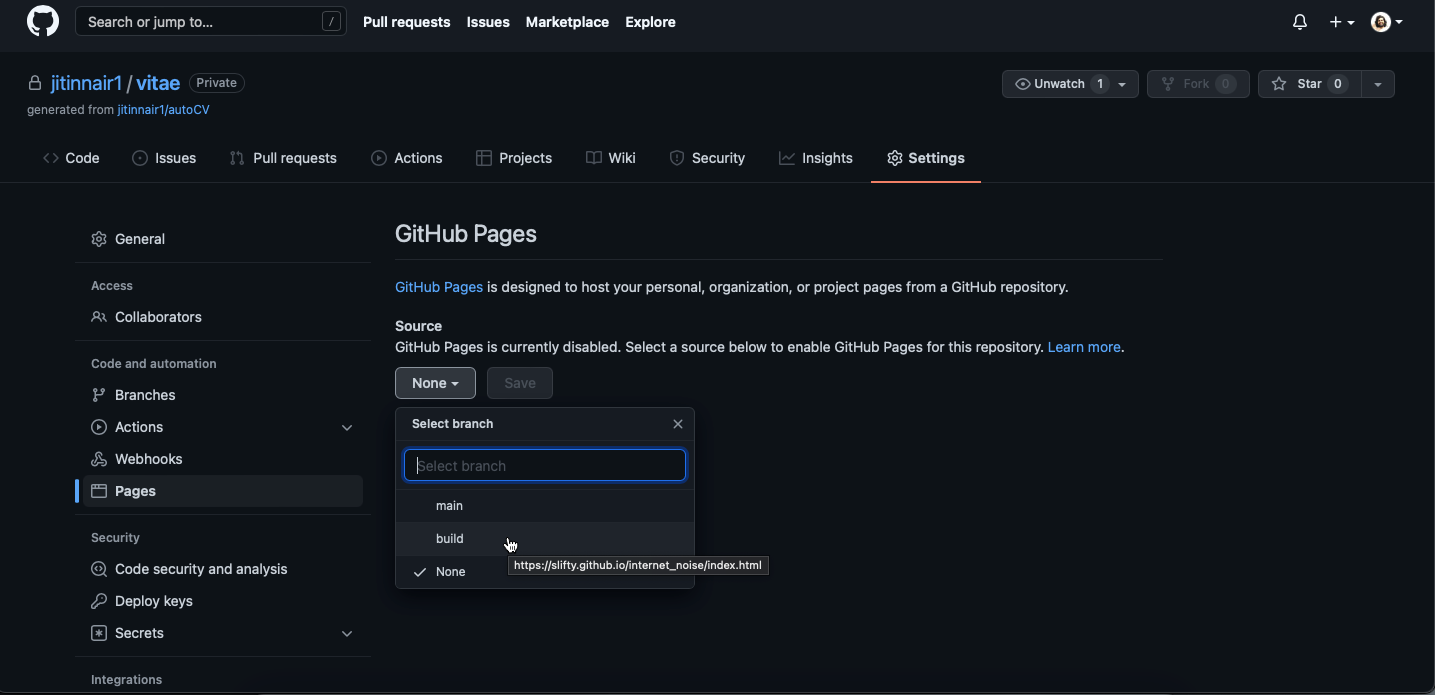Expand the Unwatch dropdown arrow
1435x695 pixels.
click(1124, 84)
